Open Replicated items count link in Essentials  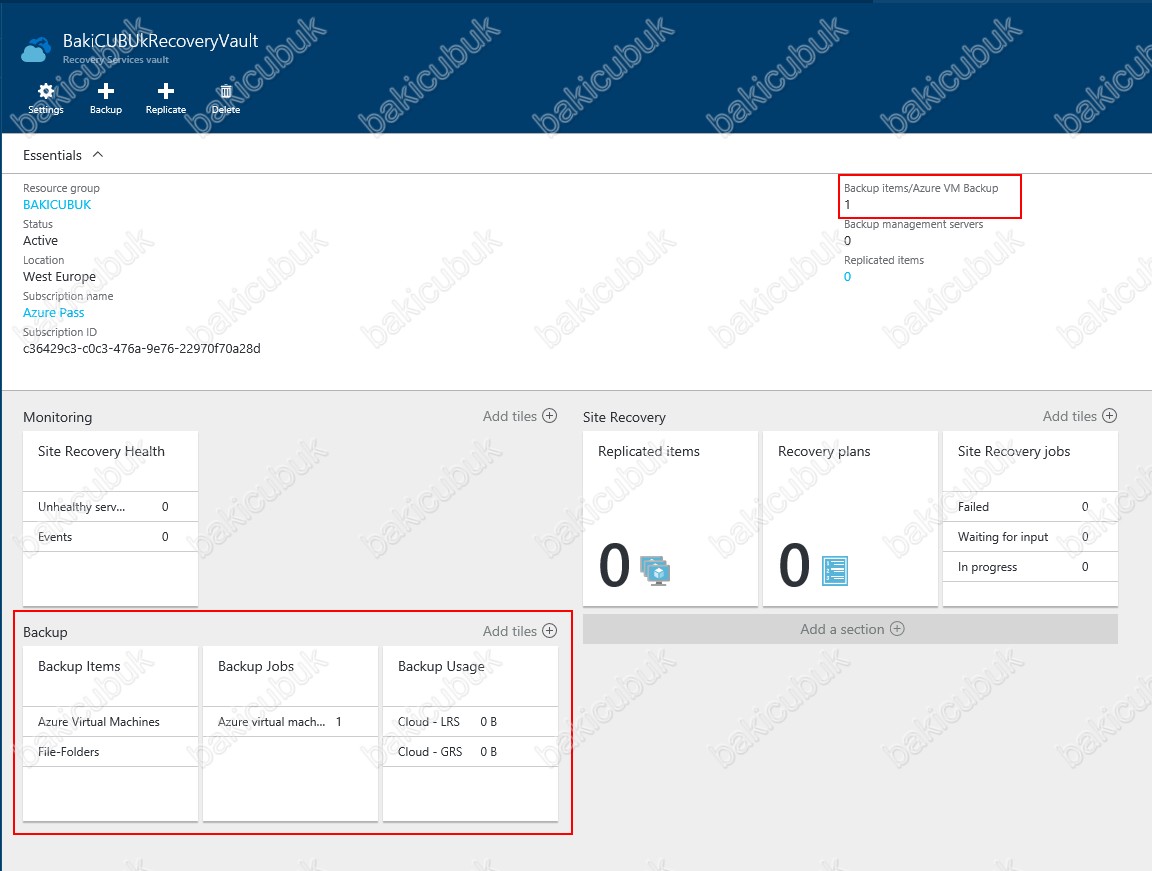[847, 277]
